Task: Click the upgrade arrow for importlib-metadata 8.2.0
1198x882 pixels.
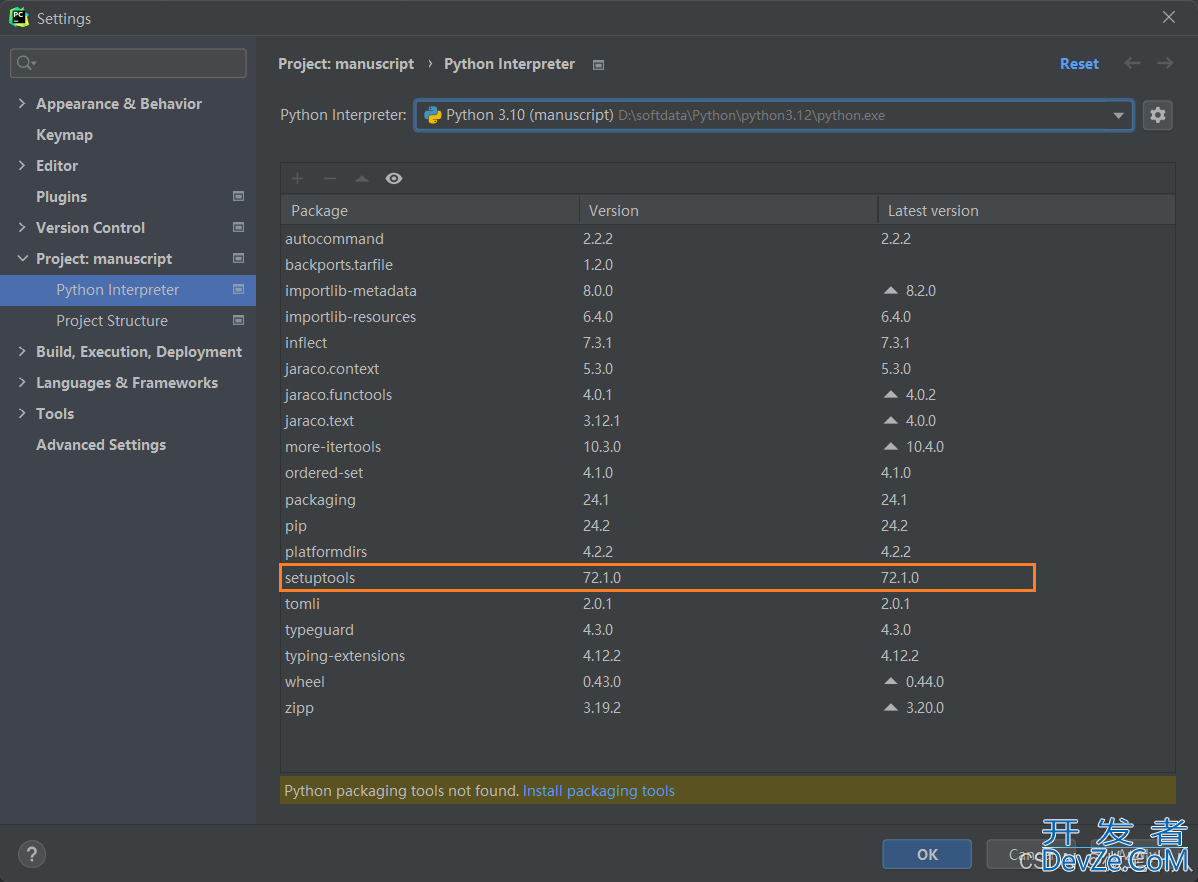Action: tap(890, 290)
